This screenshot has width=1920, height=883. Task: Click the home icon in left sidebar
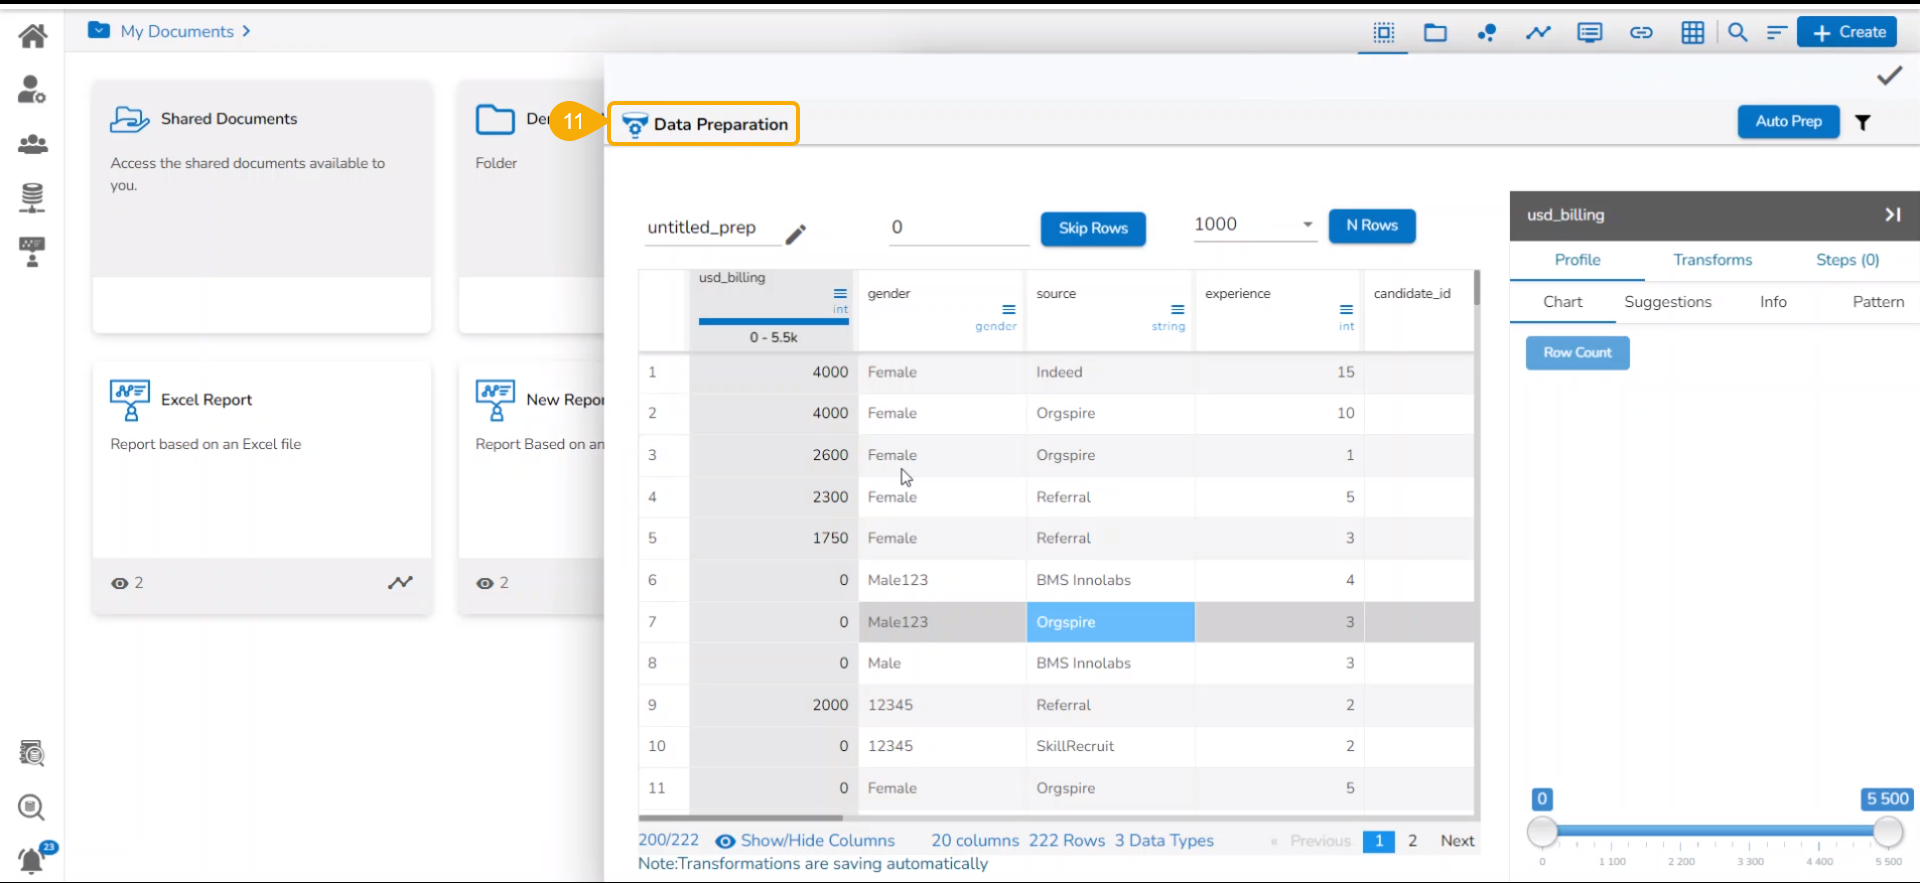point(32,36)
